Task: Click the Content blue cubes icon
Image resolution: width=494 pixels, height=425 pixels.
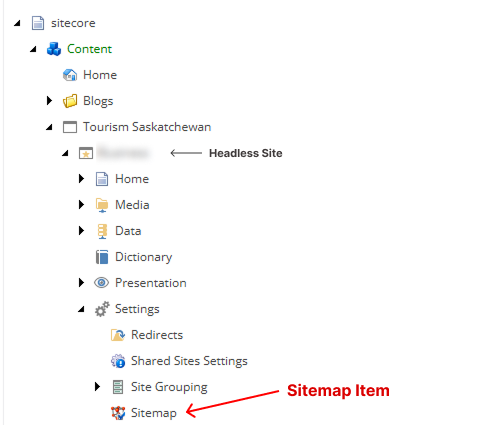Action: pyautogui.click(x=54, y=49)
